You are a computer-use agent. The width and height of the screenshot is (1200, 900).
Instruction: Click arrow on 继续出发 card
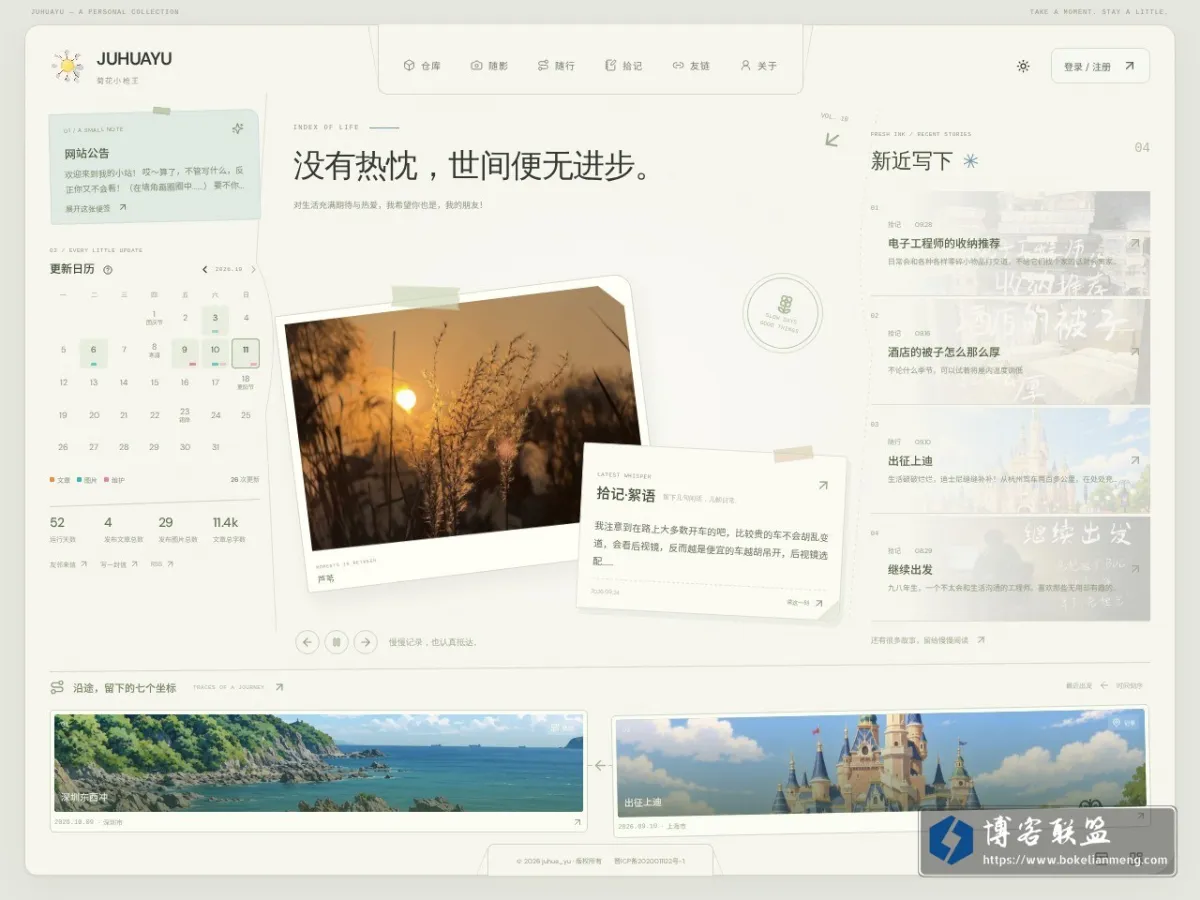point(1135,568)
